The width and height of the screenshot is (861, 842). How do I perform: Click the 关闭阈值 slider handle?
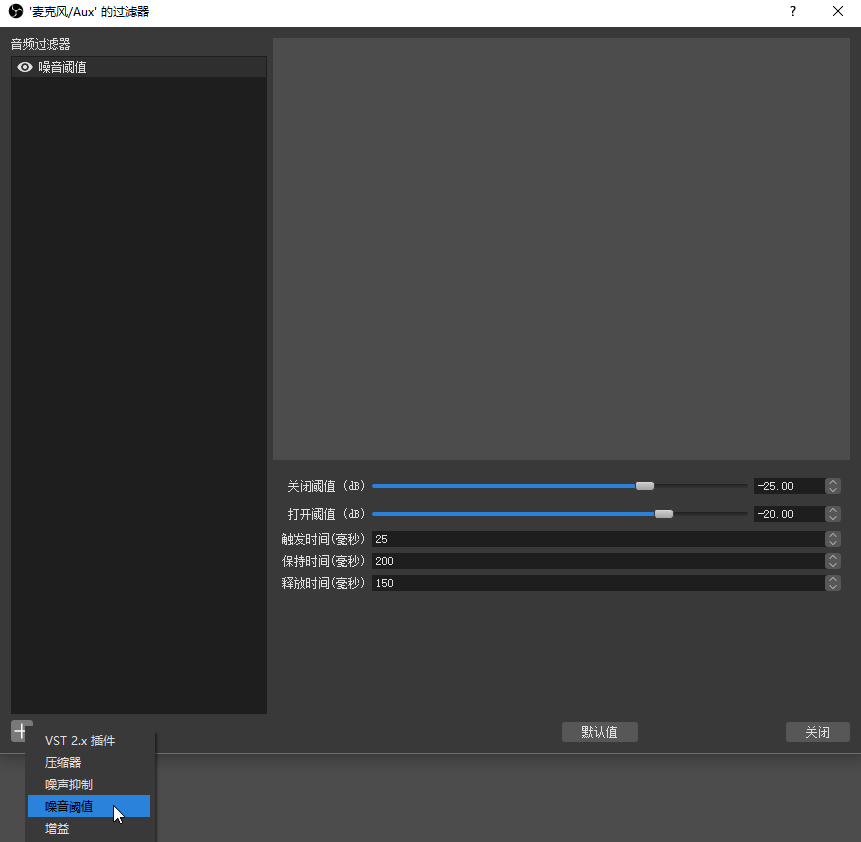(645, 486)
